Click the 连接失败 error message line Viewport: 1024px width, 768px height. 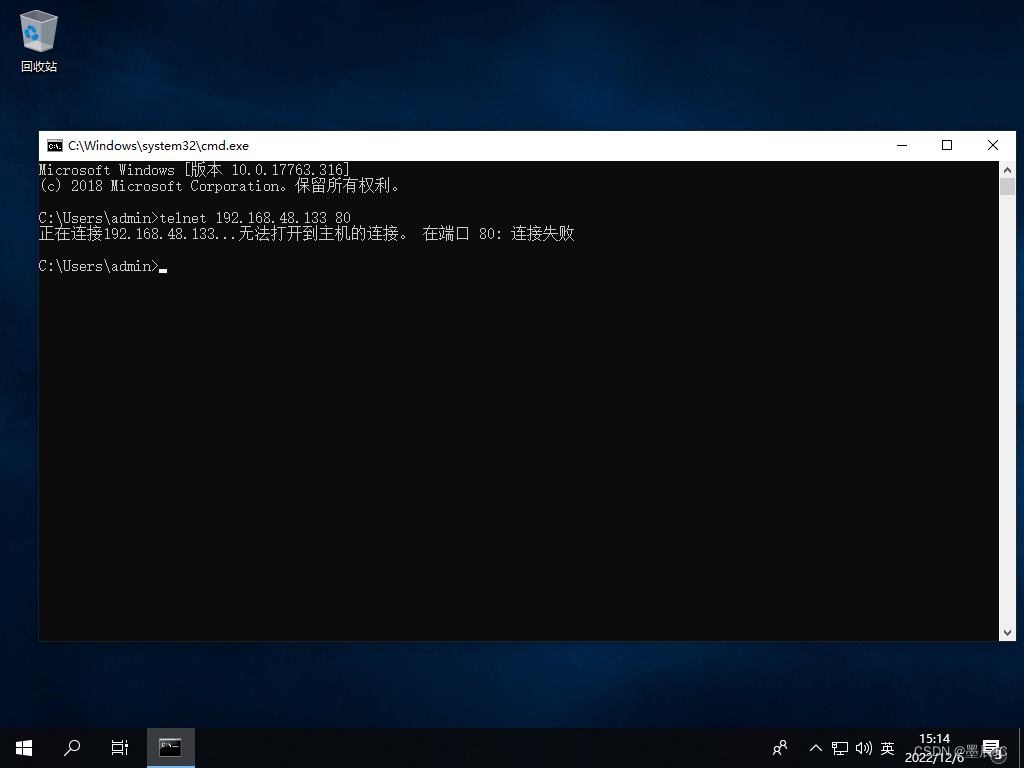pyautogui.click(x=306, y=233)
